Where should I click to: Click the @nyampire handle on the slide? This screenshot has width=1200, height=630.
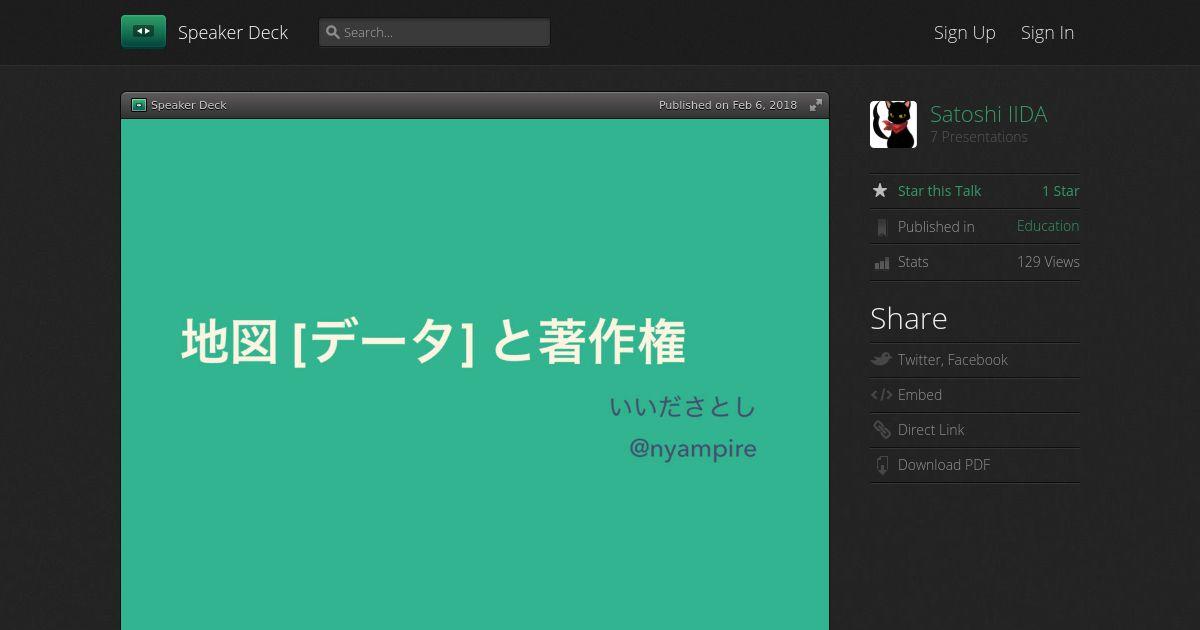coord(692,449)
